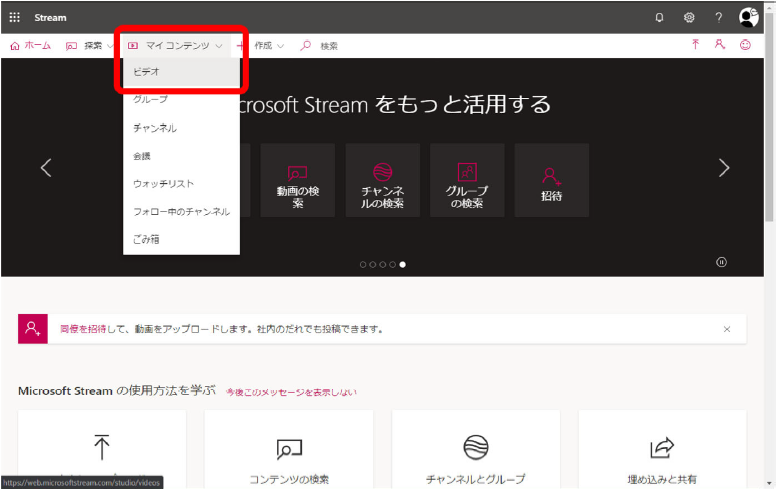Click the home house icon
This screenshot has height=490, width=776.
pos(15,46)
